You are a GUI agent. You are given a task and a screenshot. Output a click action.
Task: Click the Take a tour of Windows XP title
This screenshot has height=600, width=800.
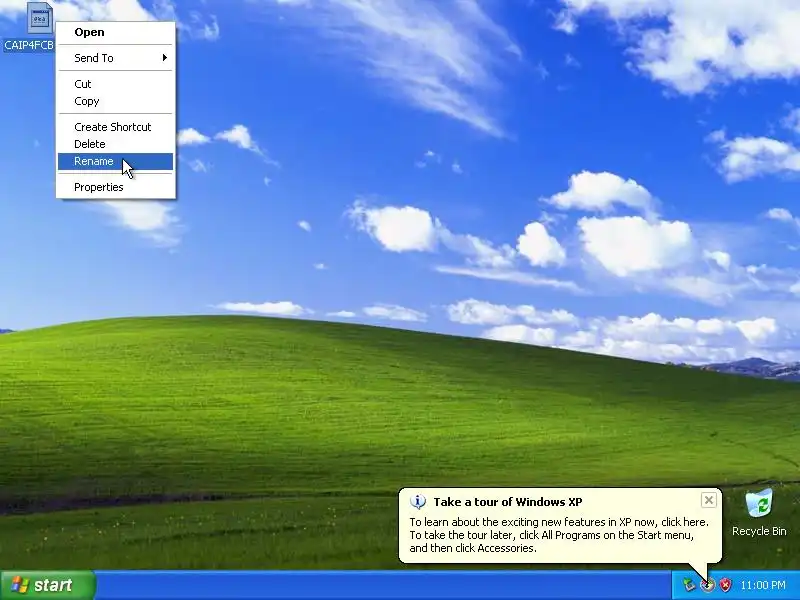[508, 502]
